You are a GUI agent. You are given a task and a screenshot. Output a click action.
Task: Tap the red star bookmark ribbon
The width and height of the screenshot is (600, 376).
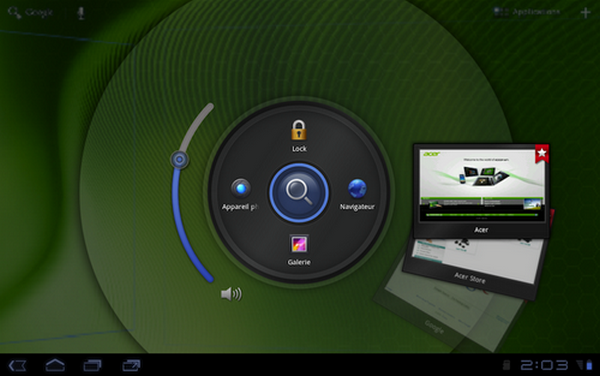[542, 154]
